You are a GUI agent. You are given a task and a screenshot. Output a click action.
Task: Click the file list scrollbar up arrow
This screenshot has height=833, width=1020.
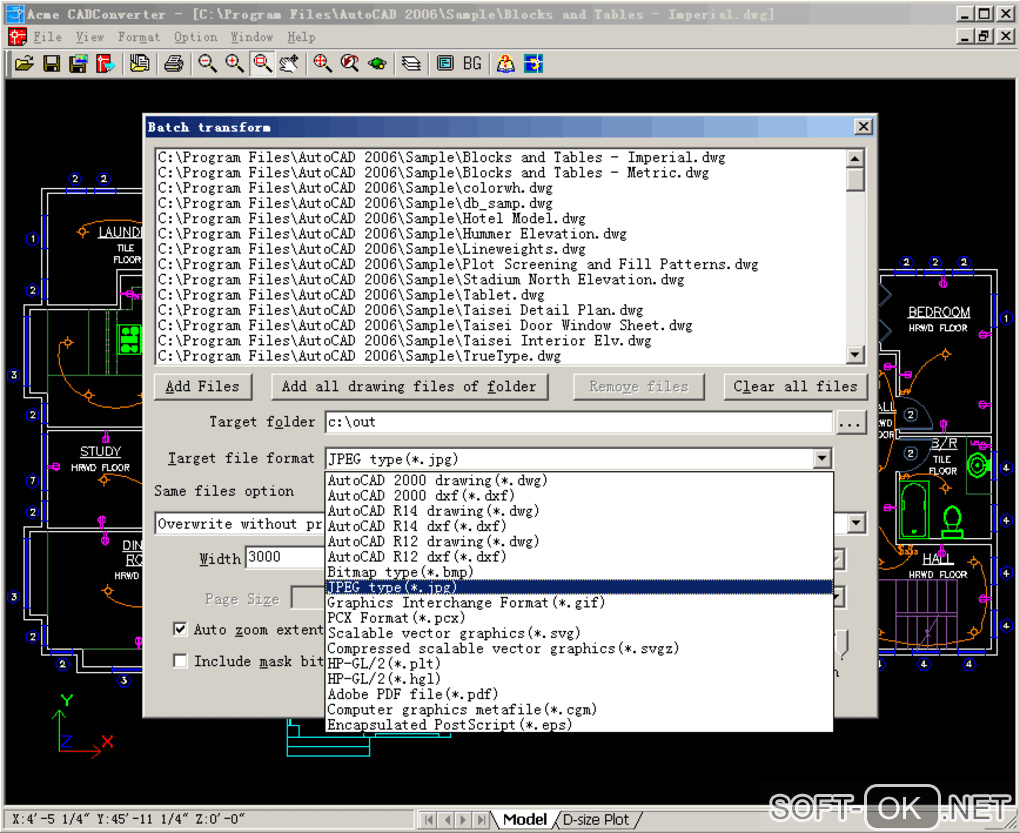(x=855, y=158)
